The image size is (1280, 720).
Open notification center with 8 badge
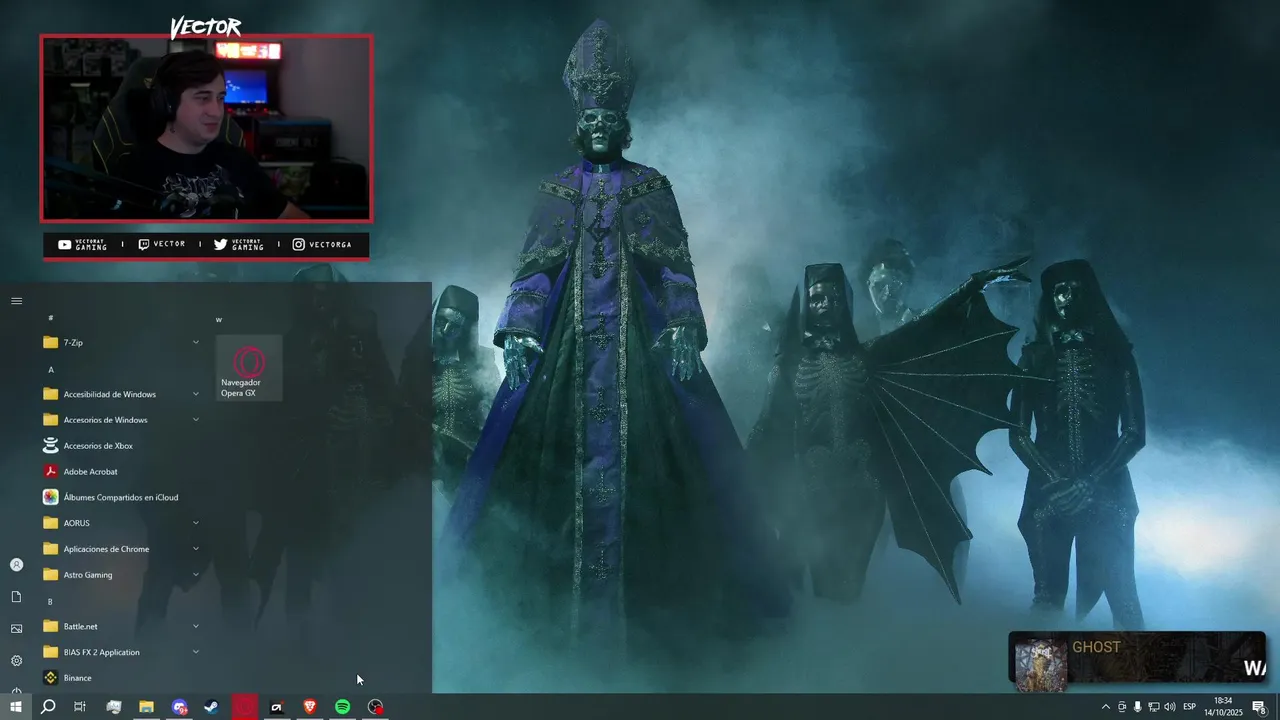[x=1260, y=707]
